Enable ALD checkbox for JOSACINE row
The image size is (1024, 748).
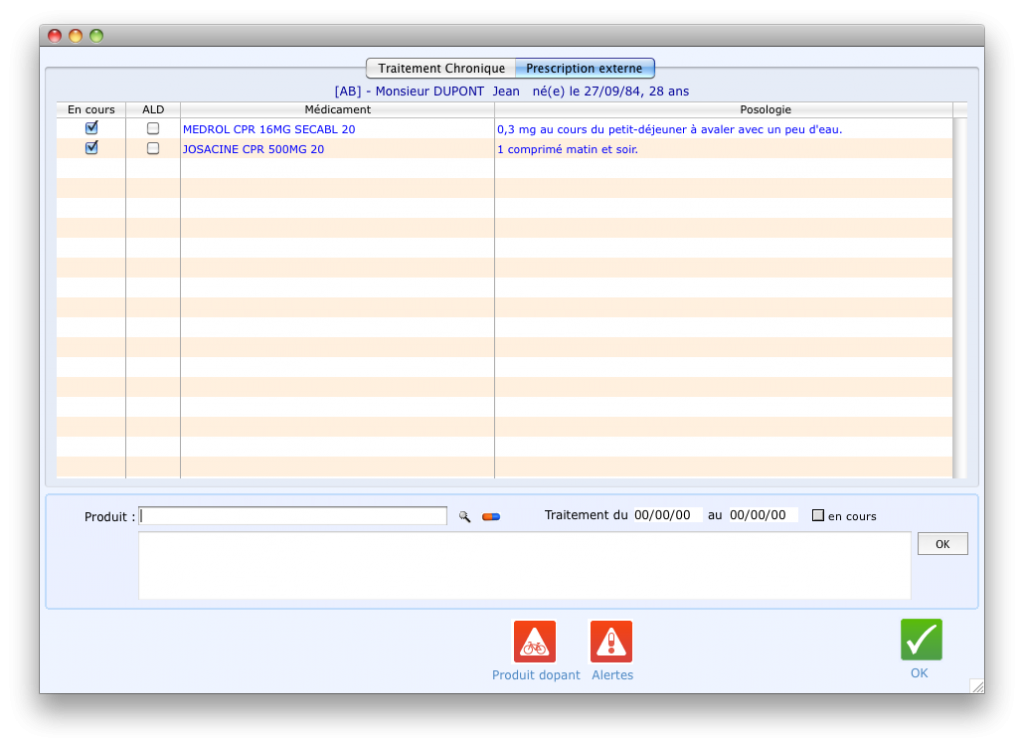153,148
